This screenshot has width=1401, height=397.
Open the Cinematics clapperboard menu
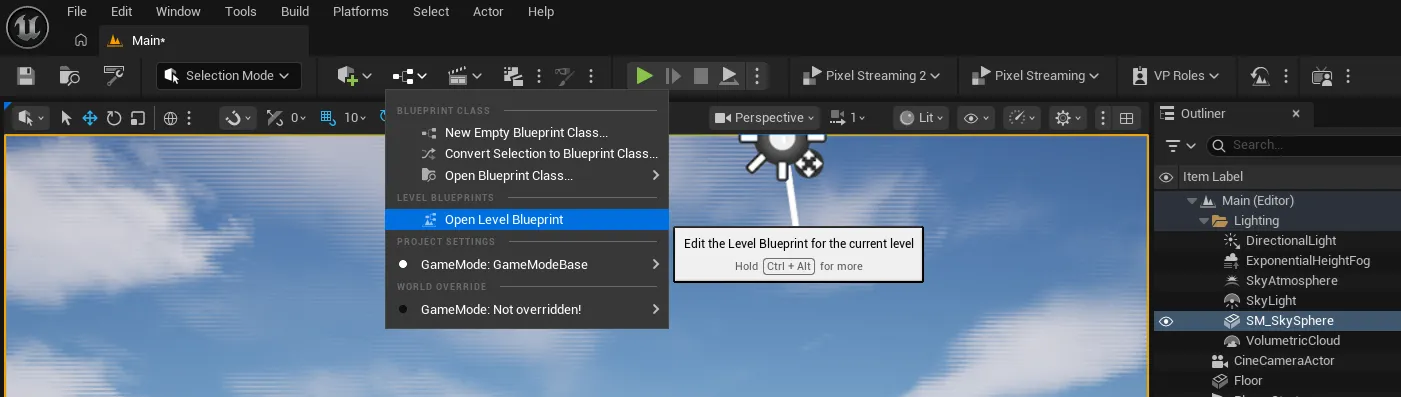coord(465,76)
